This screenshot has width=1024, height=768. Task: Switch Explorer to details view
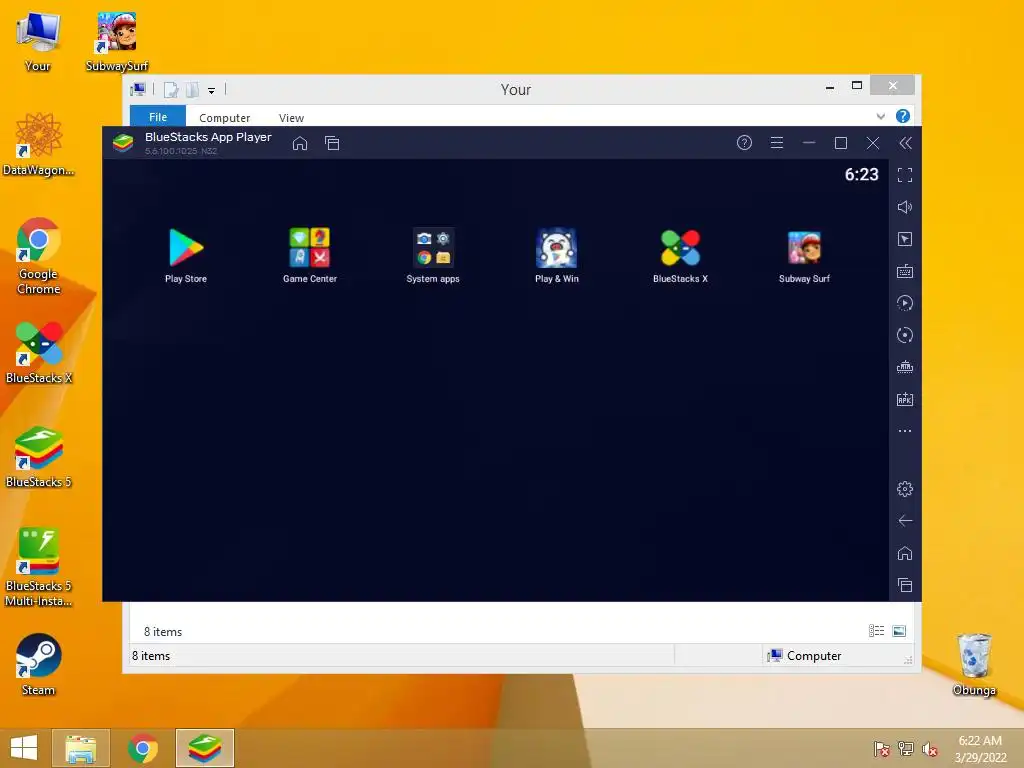pyautogui.click(x=876, y=631)
